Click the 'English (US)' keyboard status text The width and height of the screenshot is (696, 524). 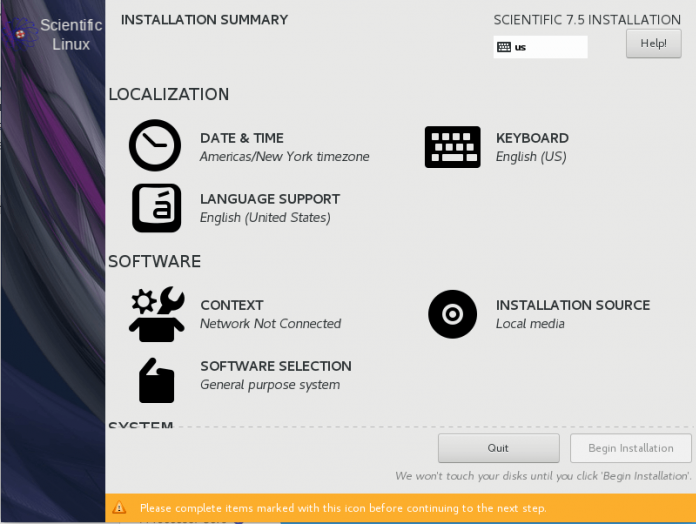point(531,157)
